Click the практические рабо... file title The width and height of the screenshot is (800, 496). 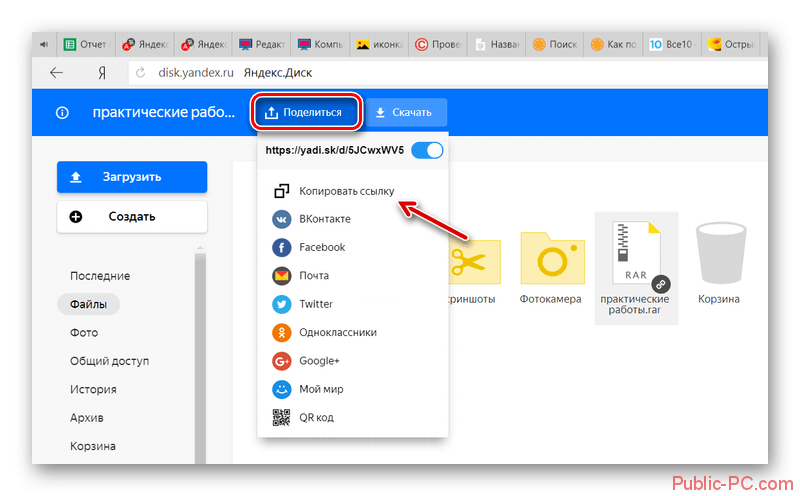pyautogui.click(x=164, y=112)
